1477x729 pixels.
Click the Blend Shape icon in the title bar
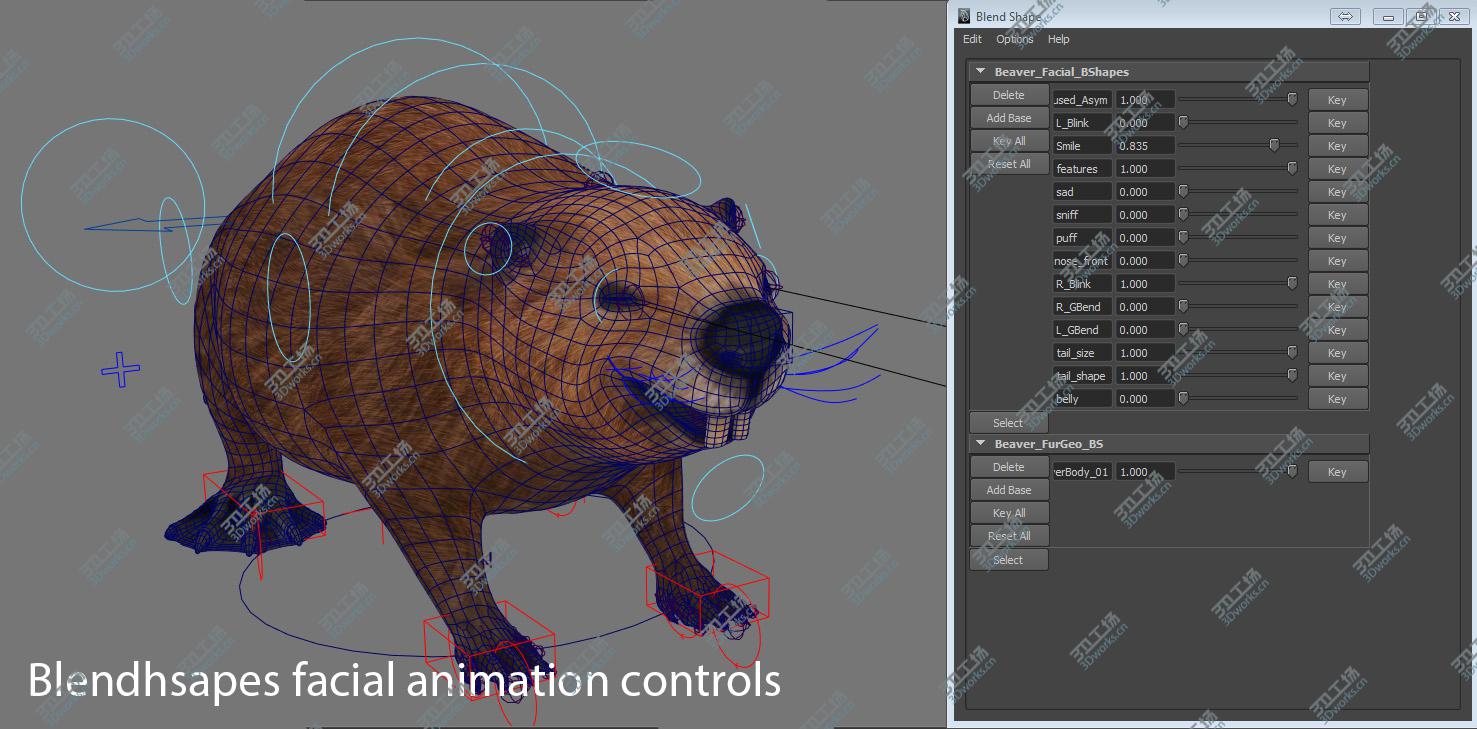tap(963, 16)
